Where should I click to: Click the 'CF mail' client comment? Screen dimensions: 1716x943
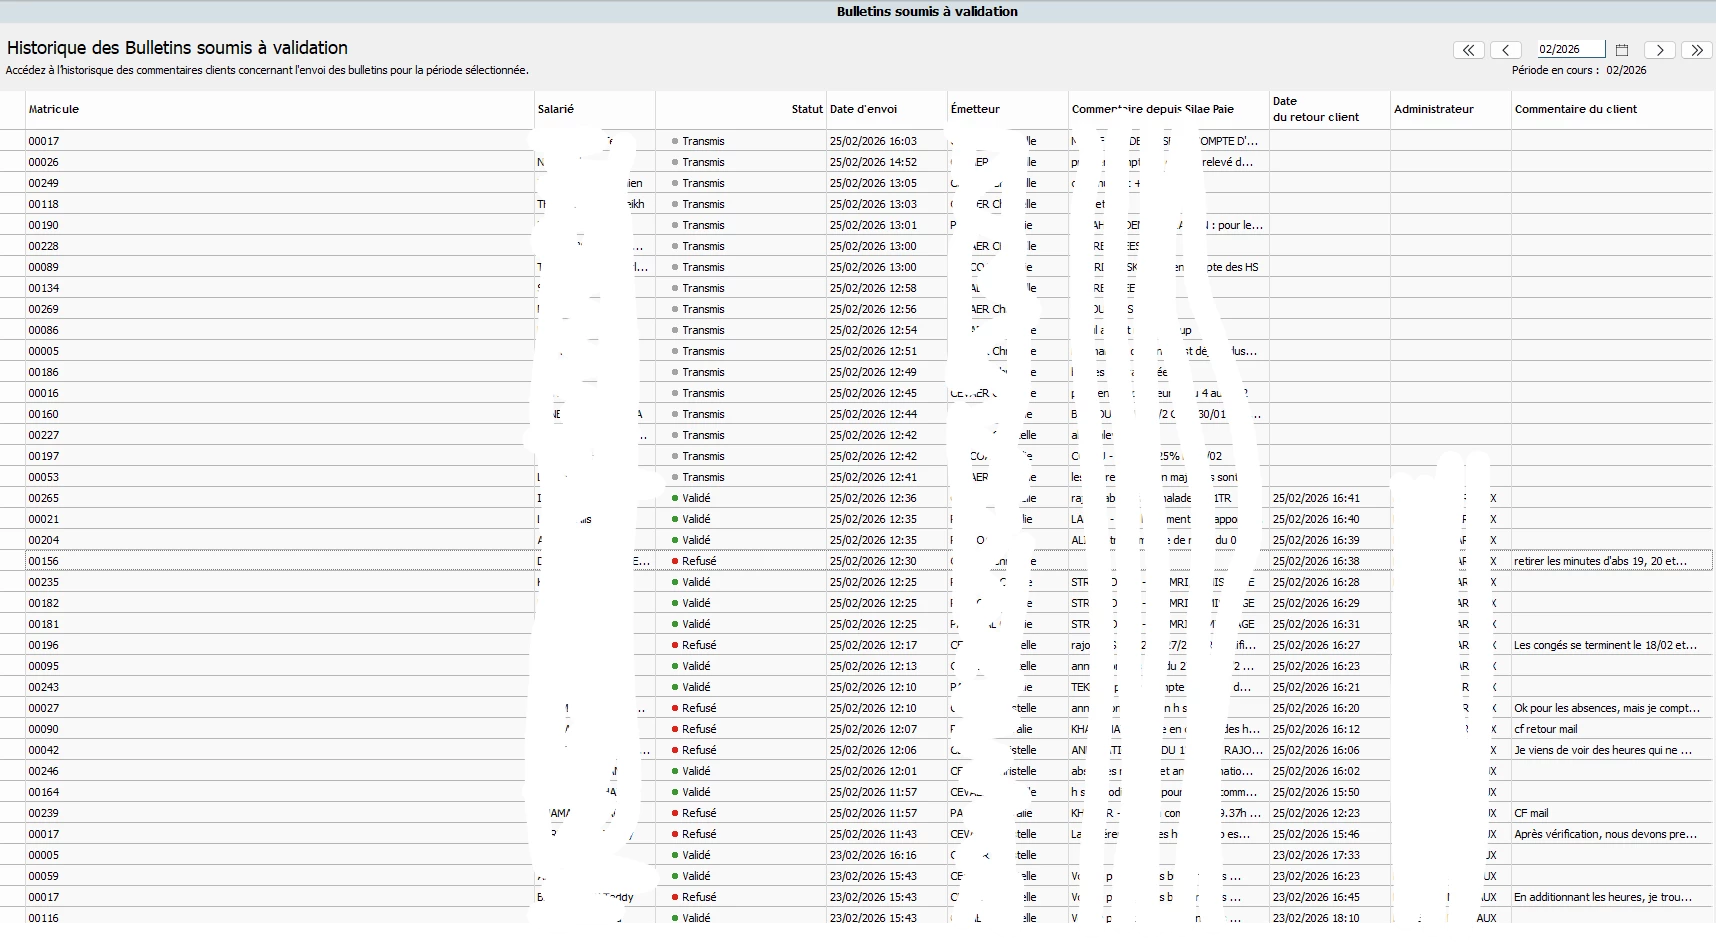pos(1531,813)
